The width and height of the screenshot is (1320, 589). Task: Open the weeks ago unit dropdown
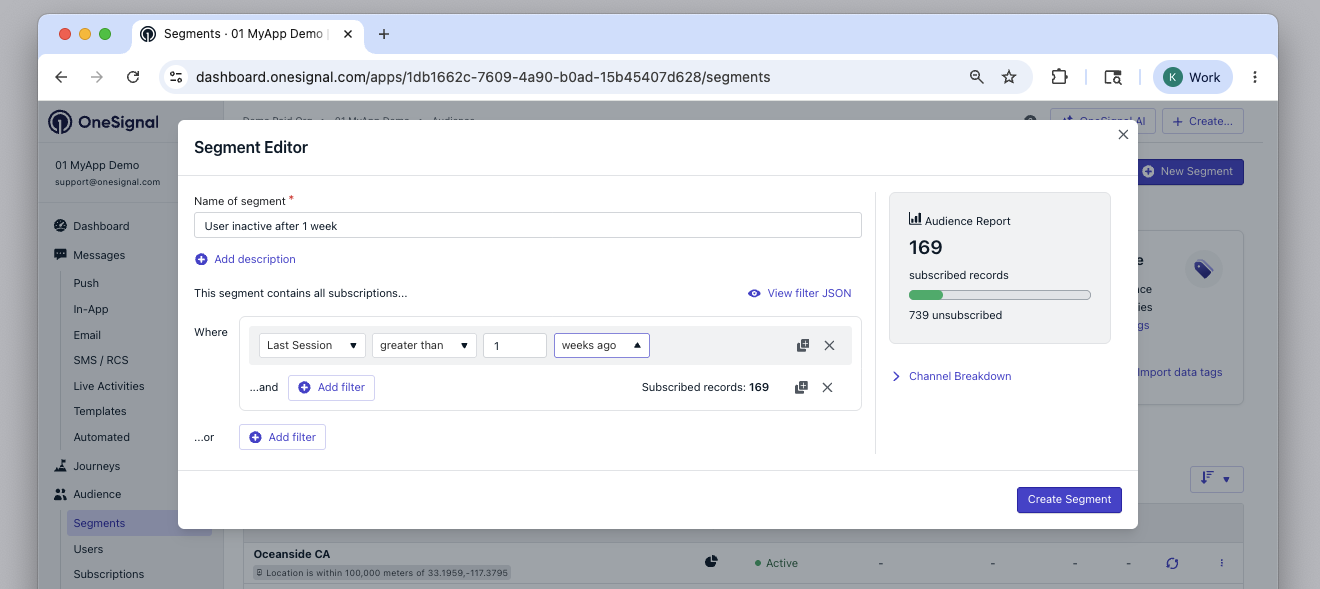pyautogui.click(x=602, y=345)
